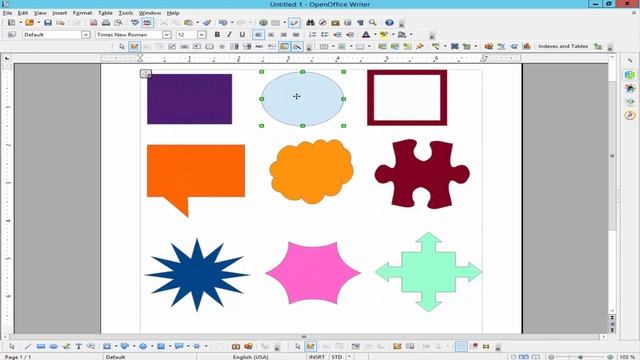Screen dimensions: 640x360
Task: Click the Insert Chart icon on toolbar
Action: tap(527, 47)
